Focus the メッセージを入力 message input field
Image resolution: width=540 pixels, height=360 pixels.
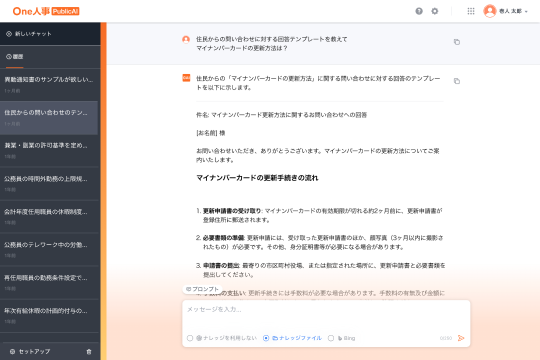click(326, 315)
